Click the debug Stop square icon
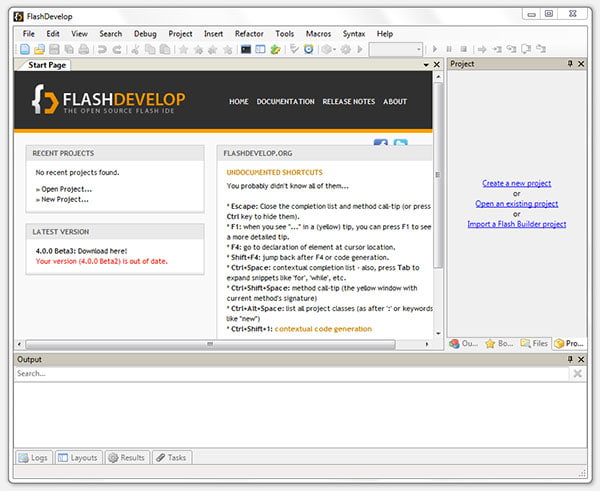600x491 pixels. 463,49
